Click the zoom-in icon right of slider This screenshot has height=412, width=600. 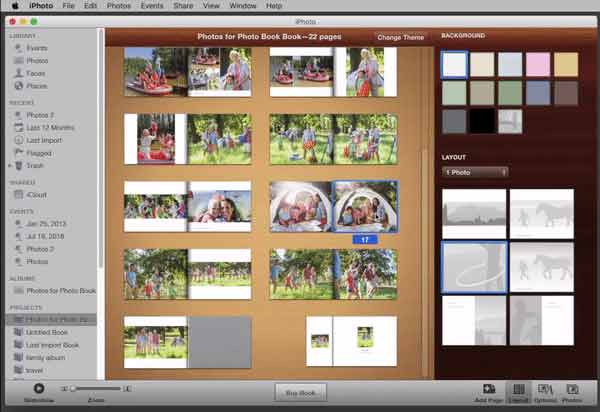(127, 389)
